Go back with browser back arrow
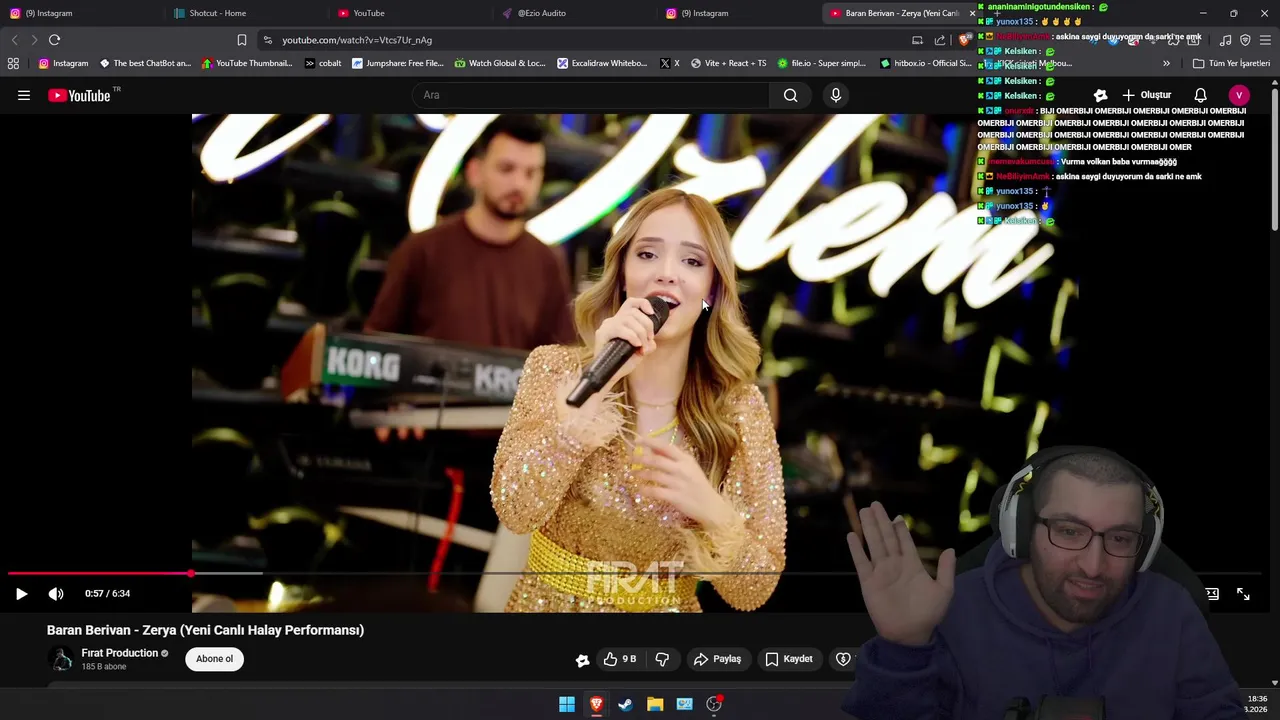 click(x=14, y=40)
